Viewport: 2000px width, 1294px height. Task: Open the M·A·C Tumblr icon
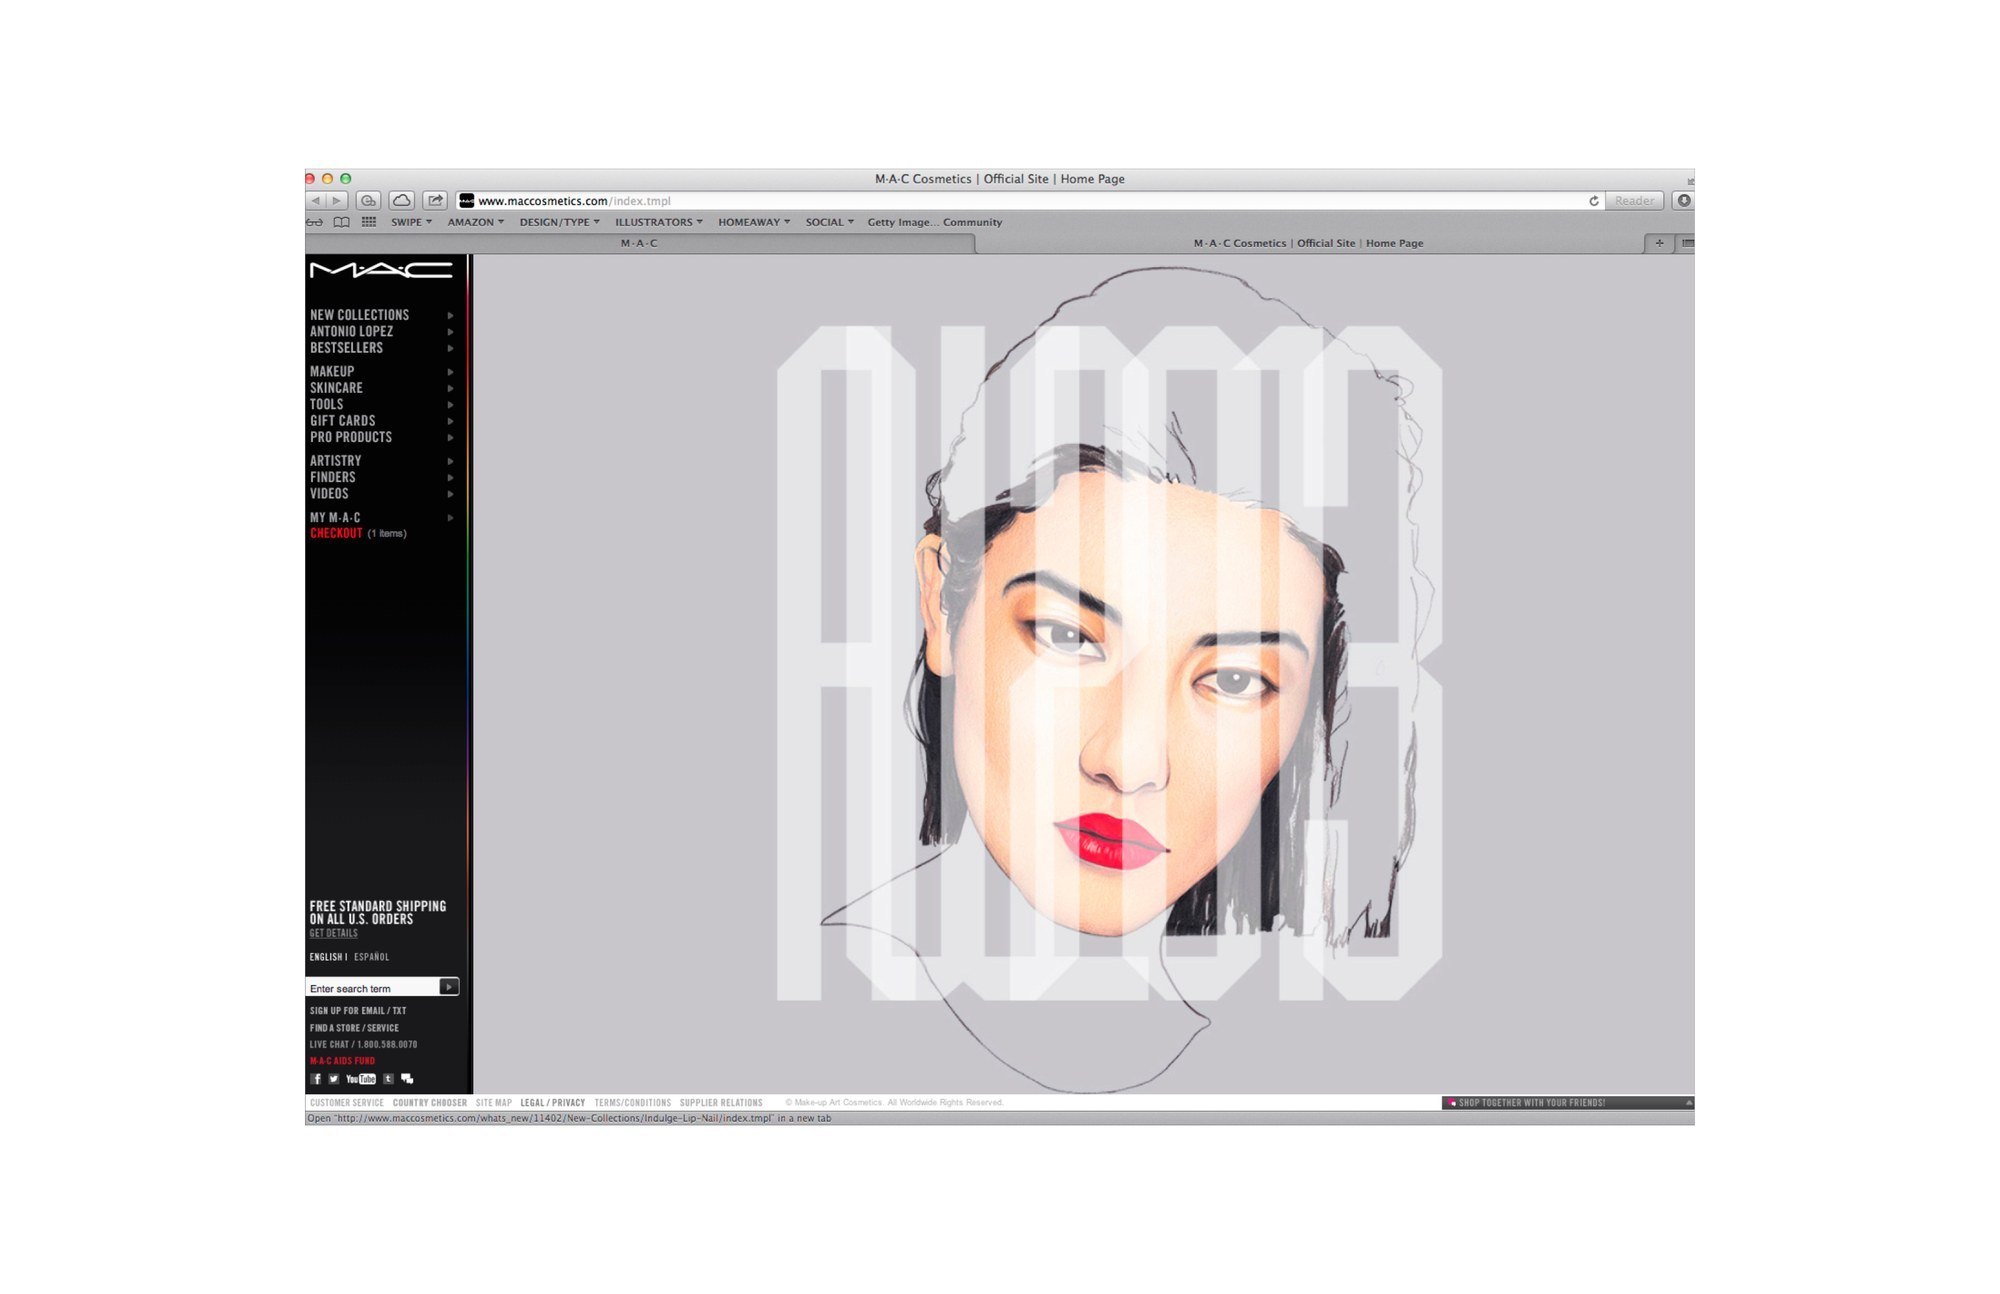389,1079
